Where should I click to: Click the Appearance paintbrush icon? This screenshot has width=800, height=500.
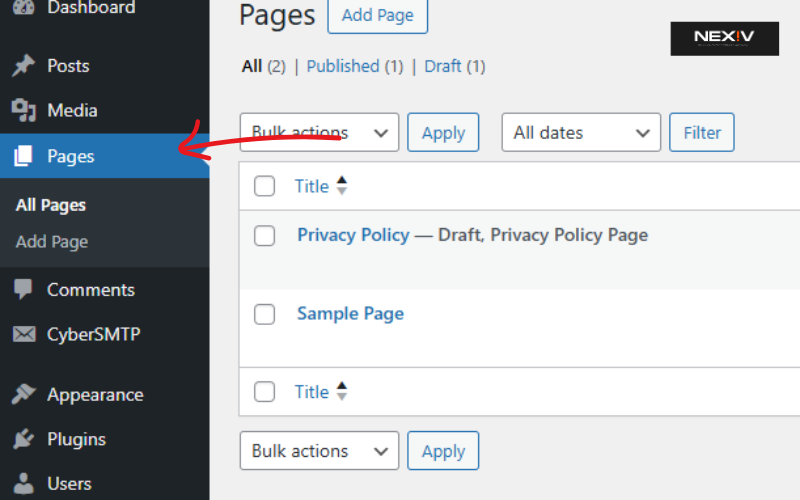click(23, 395)
